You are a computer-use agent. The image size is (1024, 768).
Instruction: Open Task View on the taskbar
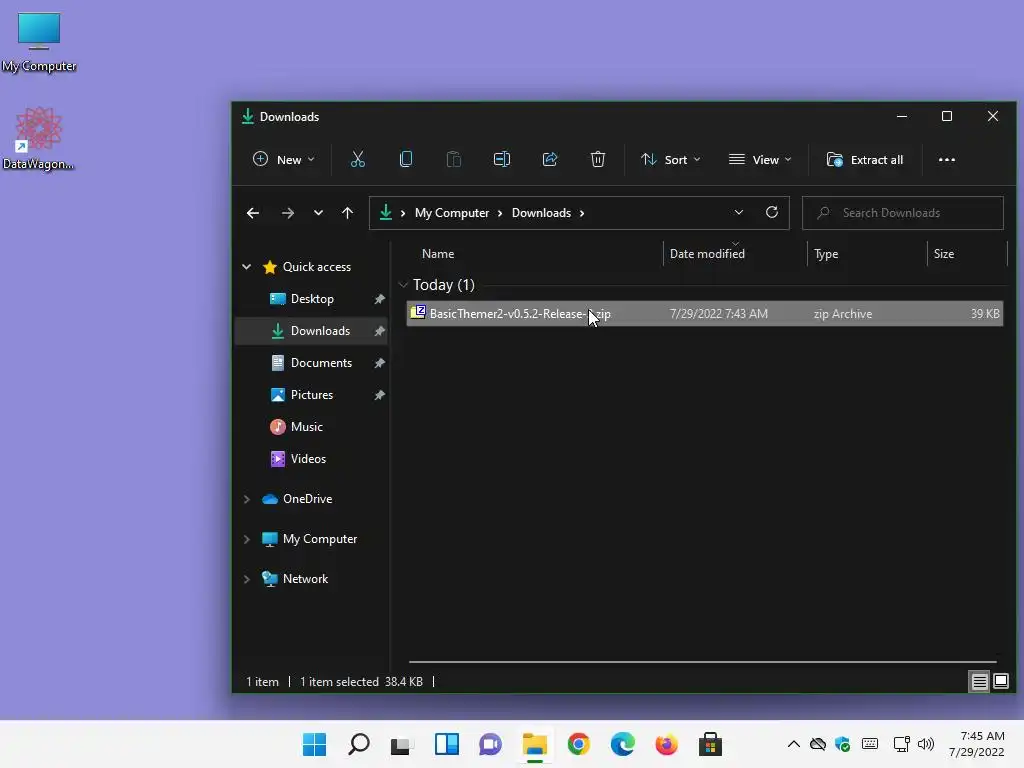(402, 744)
